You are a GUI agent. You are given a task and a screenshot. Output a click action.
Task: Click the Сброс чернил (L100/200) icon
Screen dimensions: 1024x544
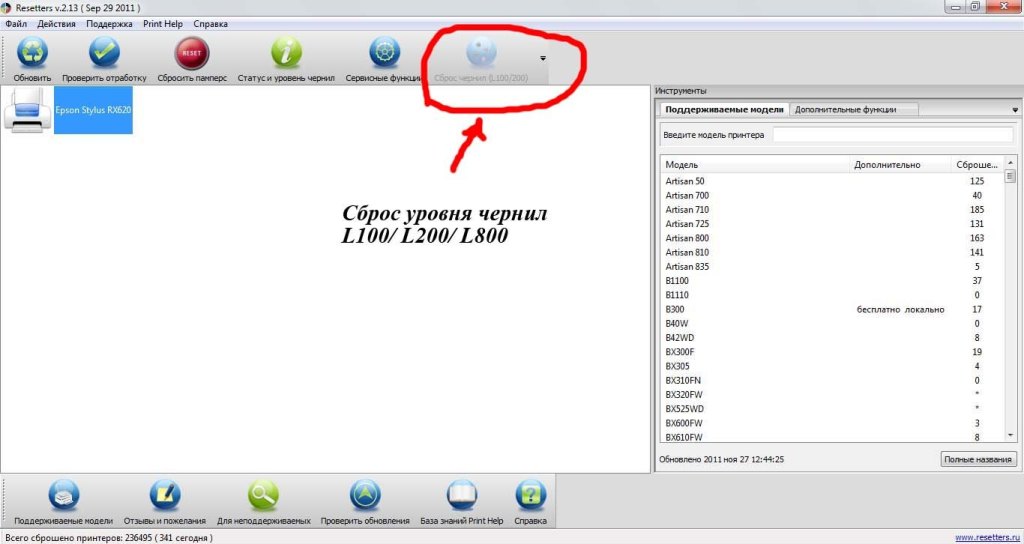[x=481, y=53]
